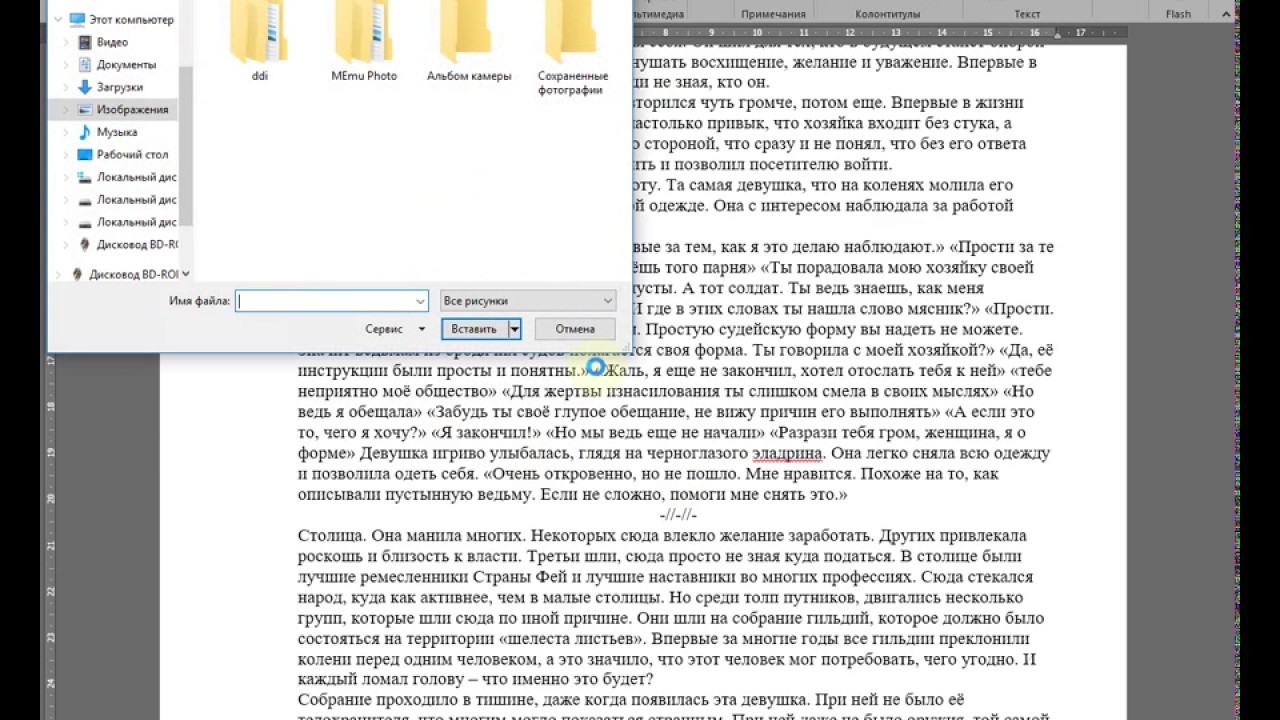Viewport: 1280px width, 720px height.
Task: Open the Альбом камеры folder
Action: click(469, 40)
